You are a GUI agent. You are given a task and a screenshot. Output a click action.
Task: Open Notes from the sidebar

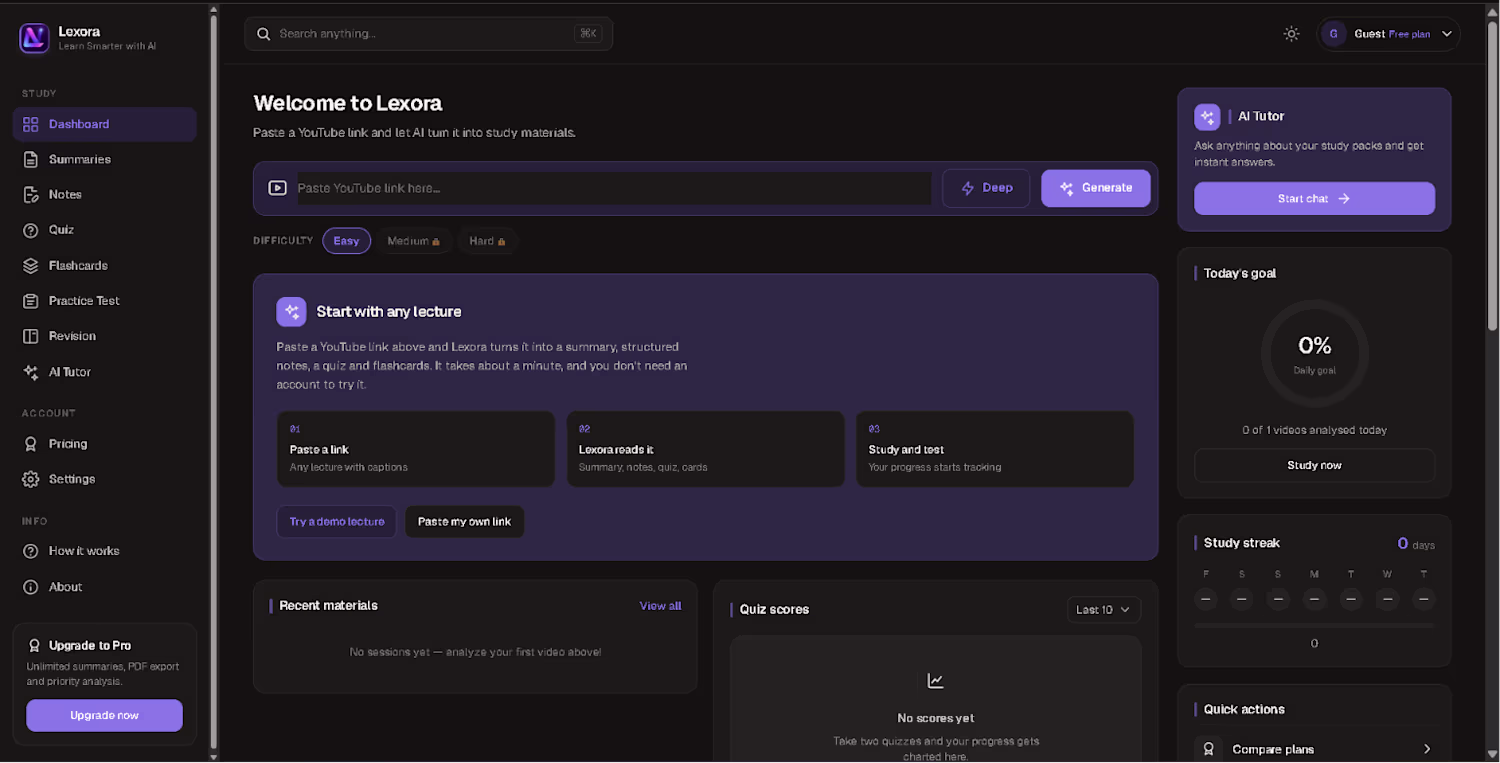(x=105, y=194)
